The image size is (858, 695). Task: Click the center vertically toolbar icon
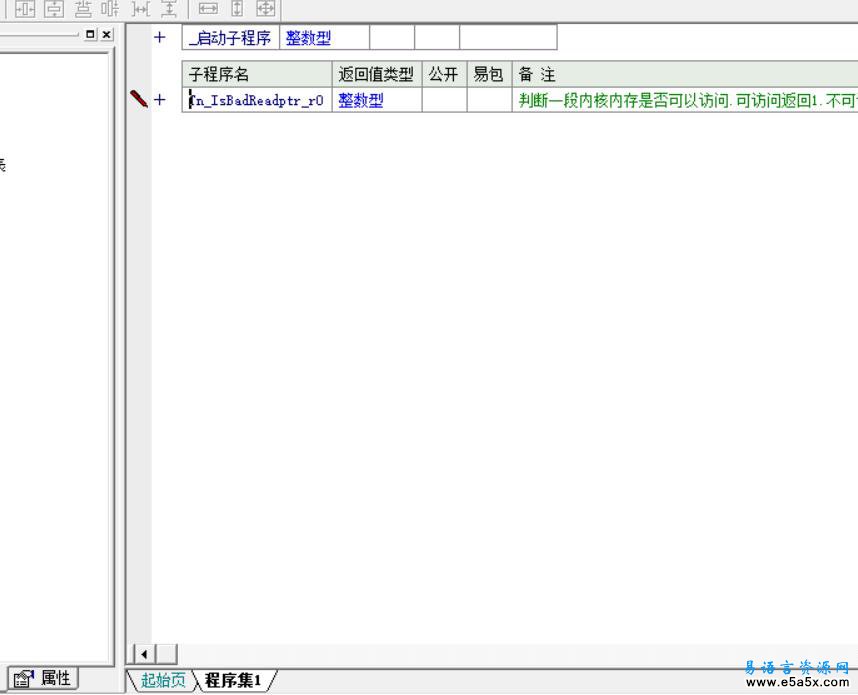(54, 9)
